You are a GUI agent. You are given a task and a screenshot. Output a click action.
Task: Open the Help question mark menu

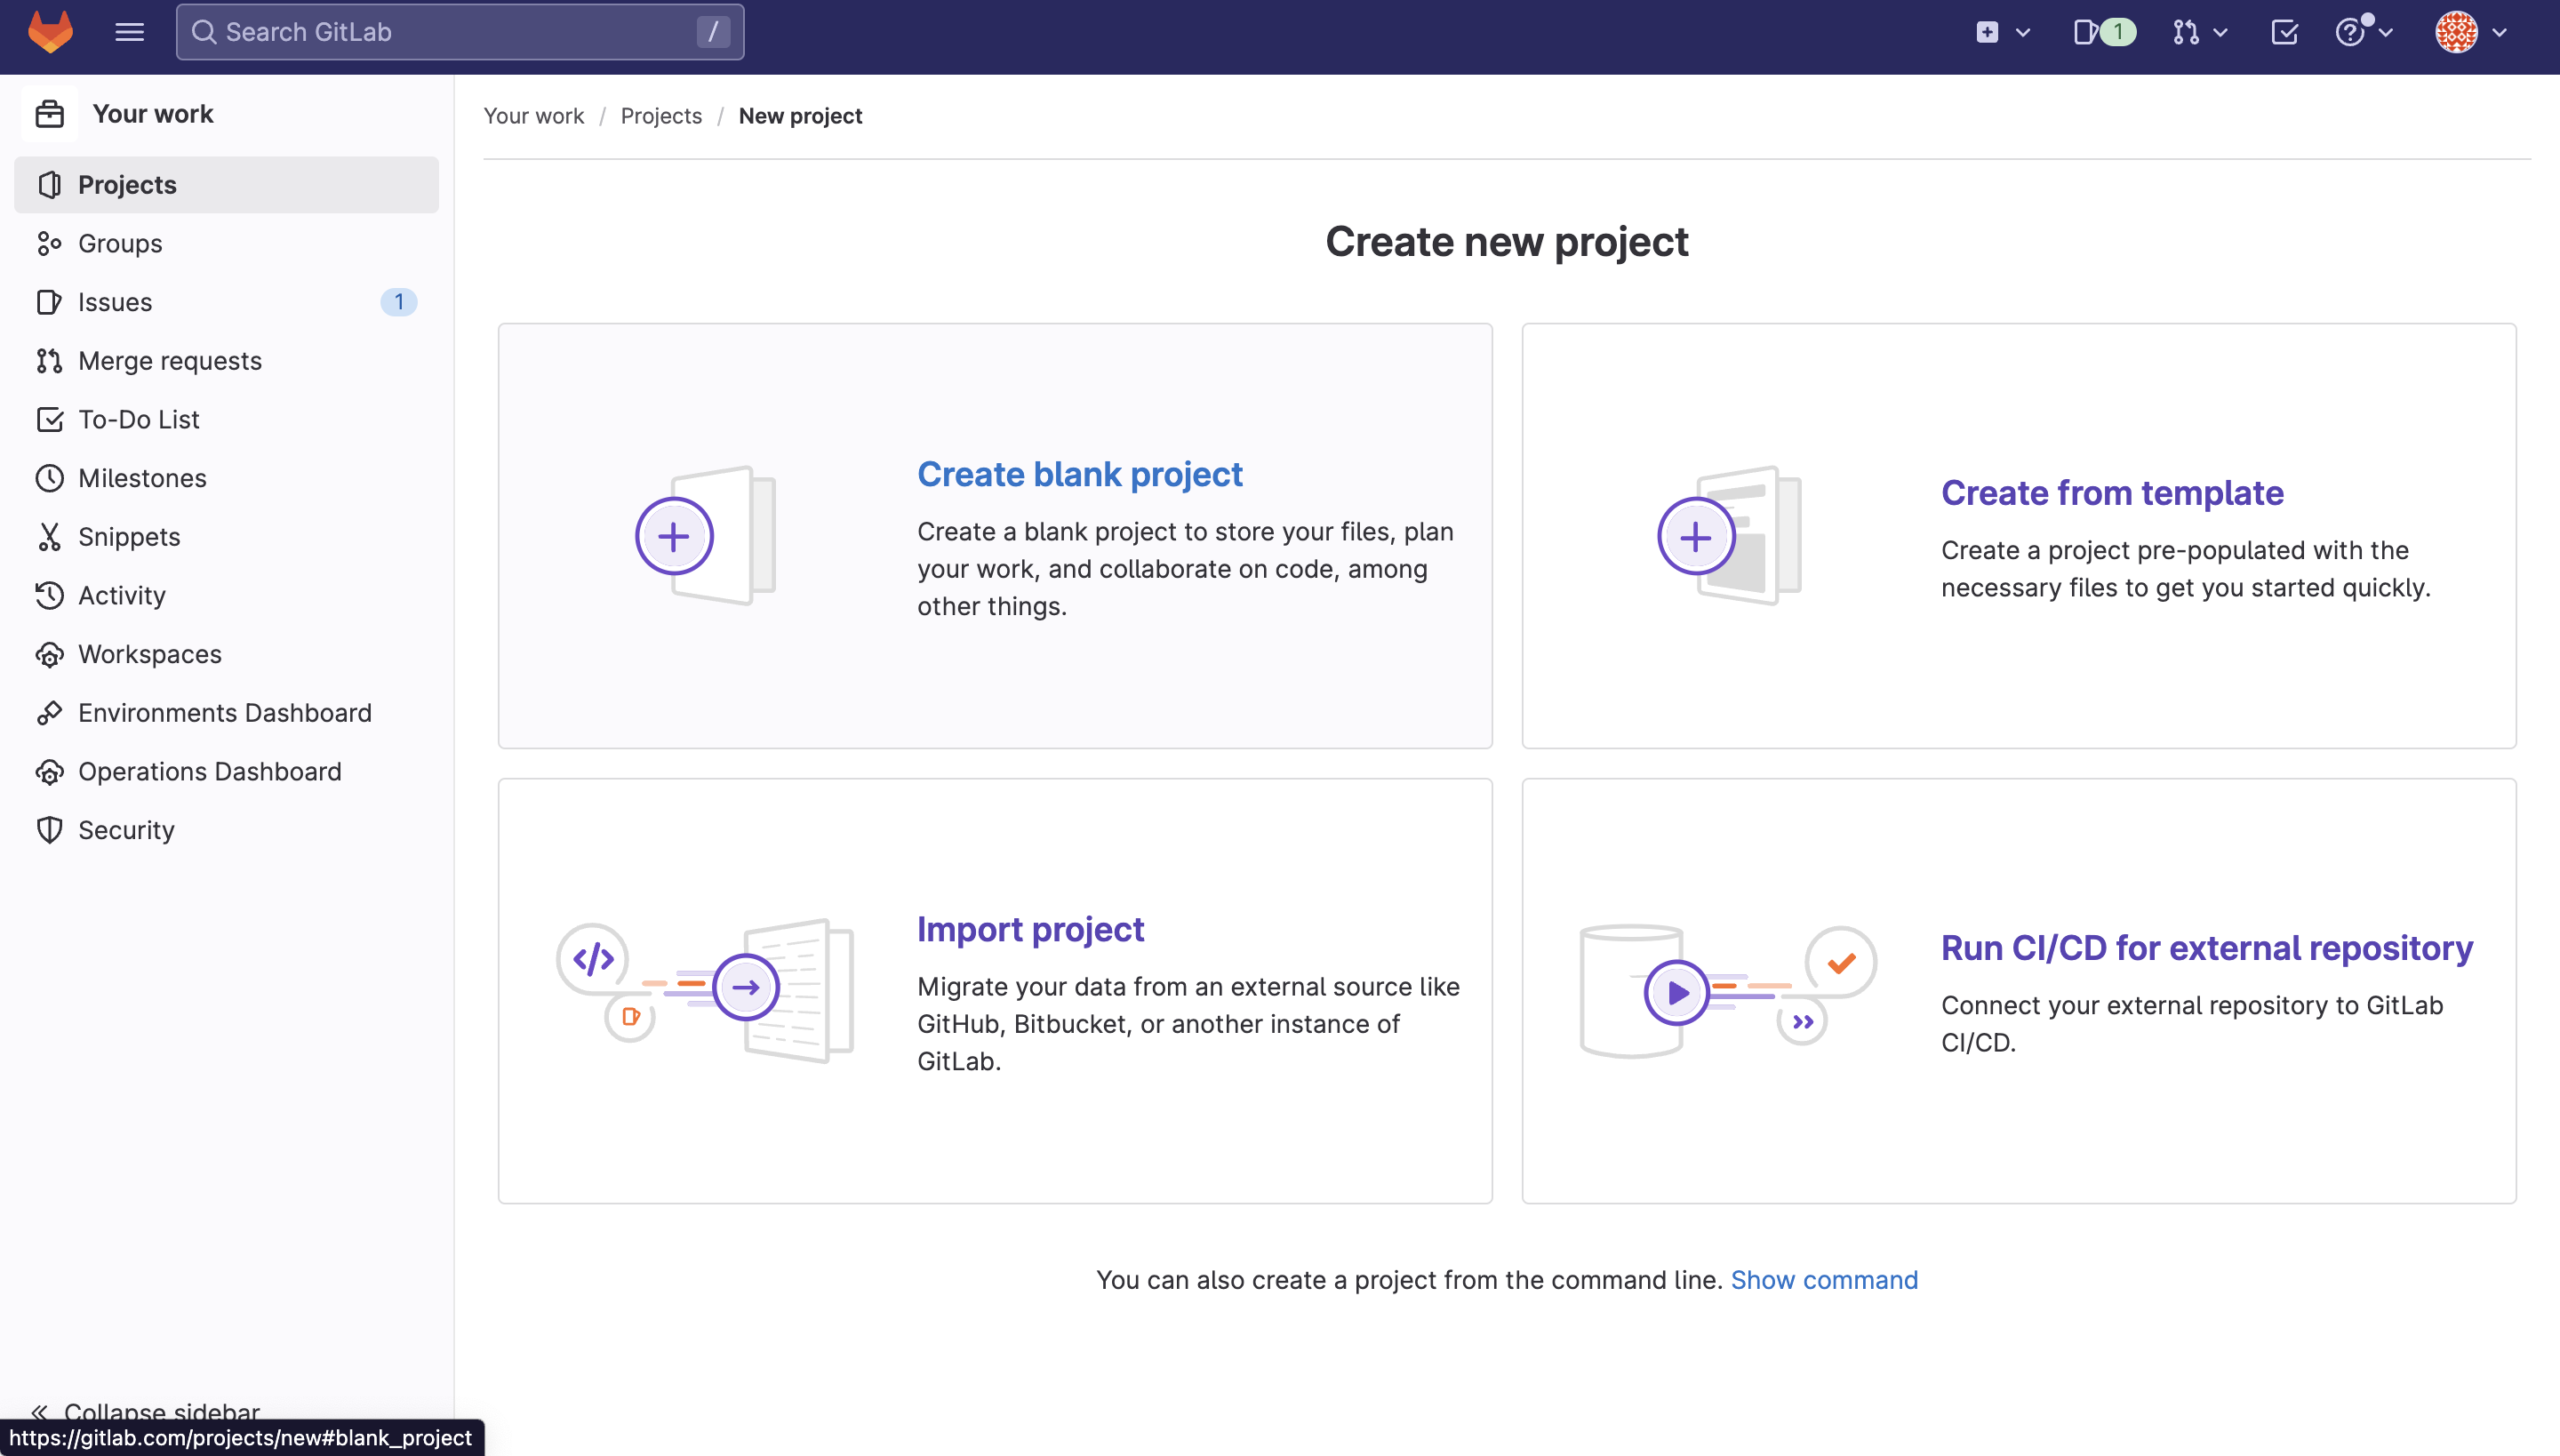2363,32
